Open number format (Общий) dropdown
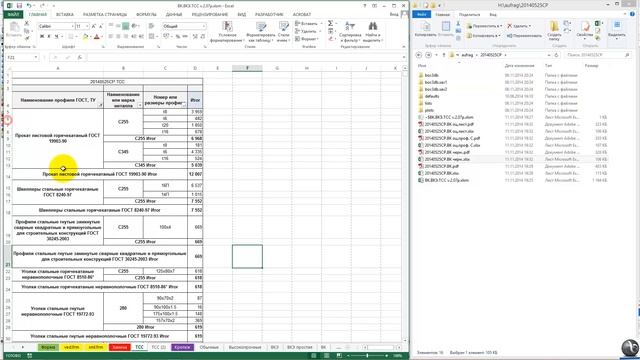 tap(204, 26)
